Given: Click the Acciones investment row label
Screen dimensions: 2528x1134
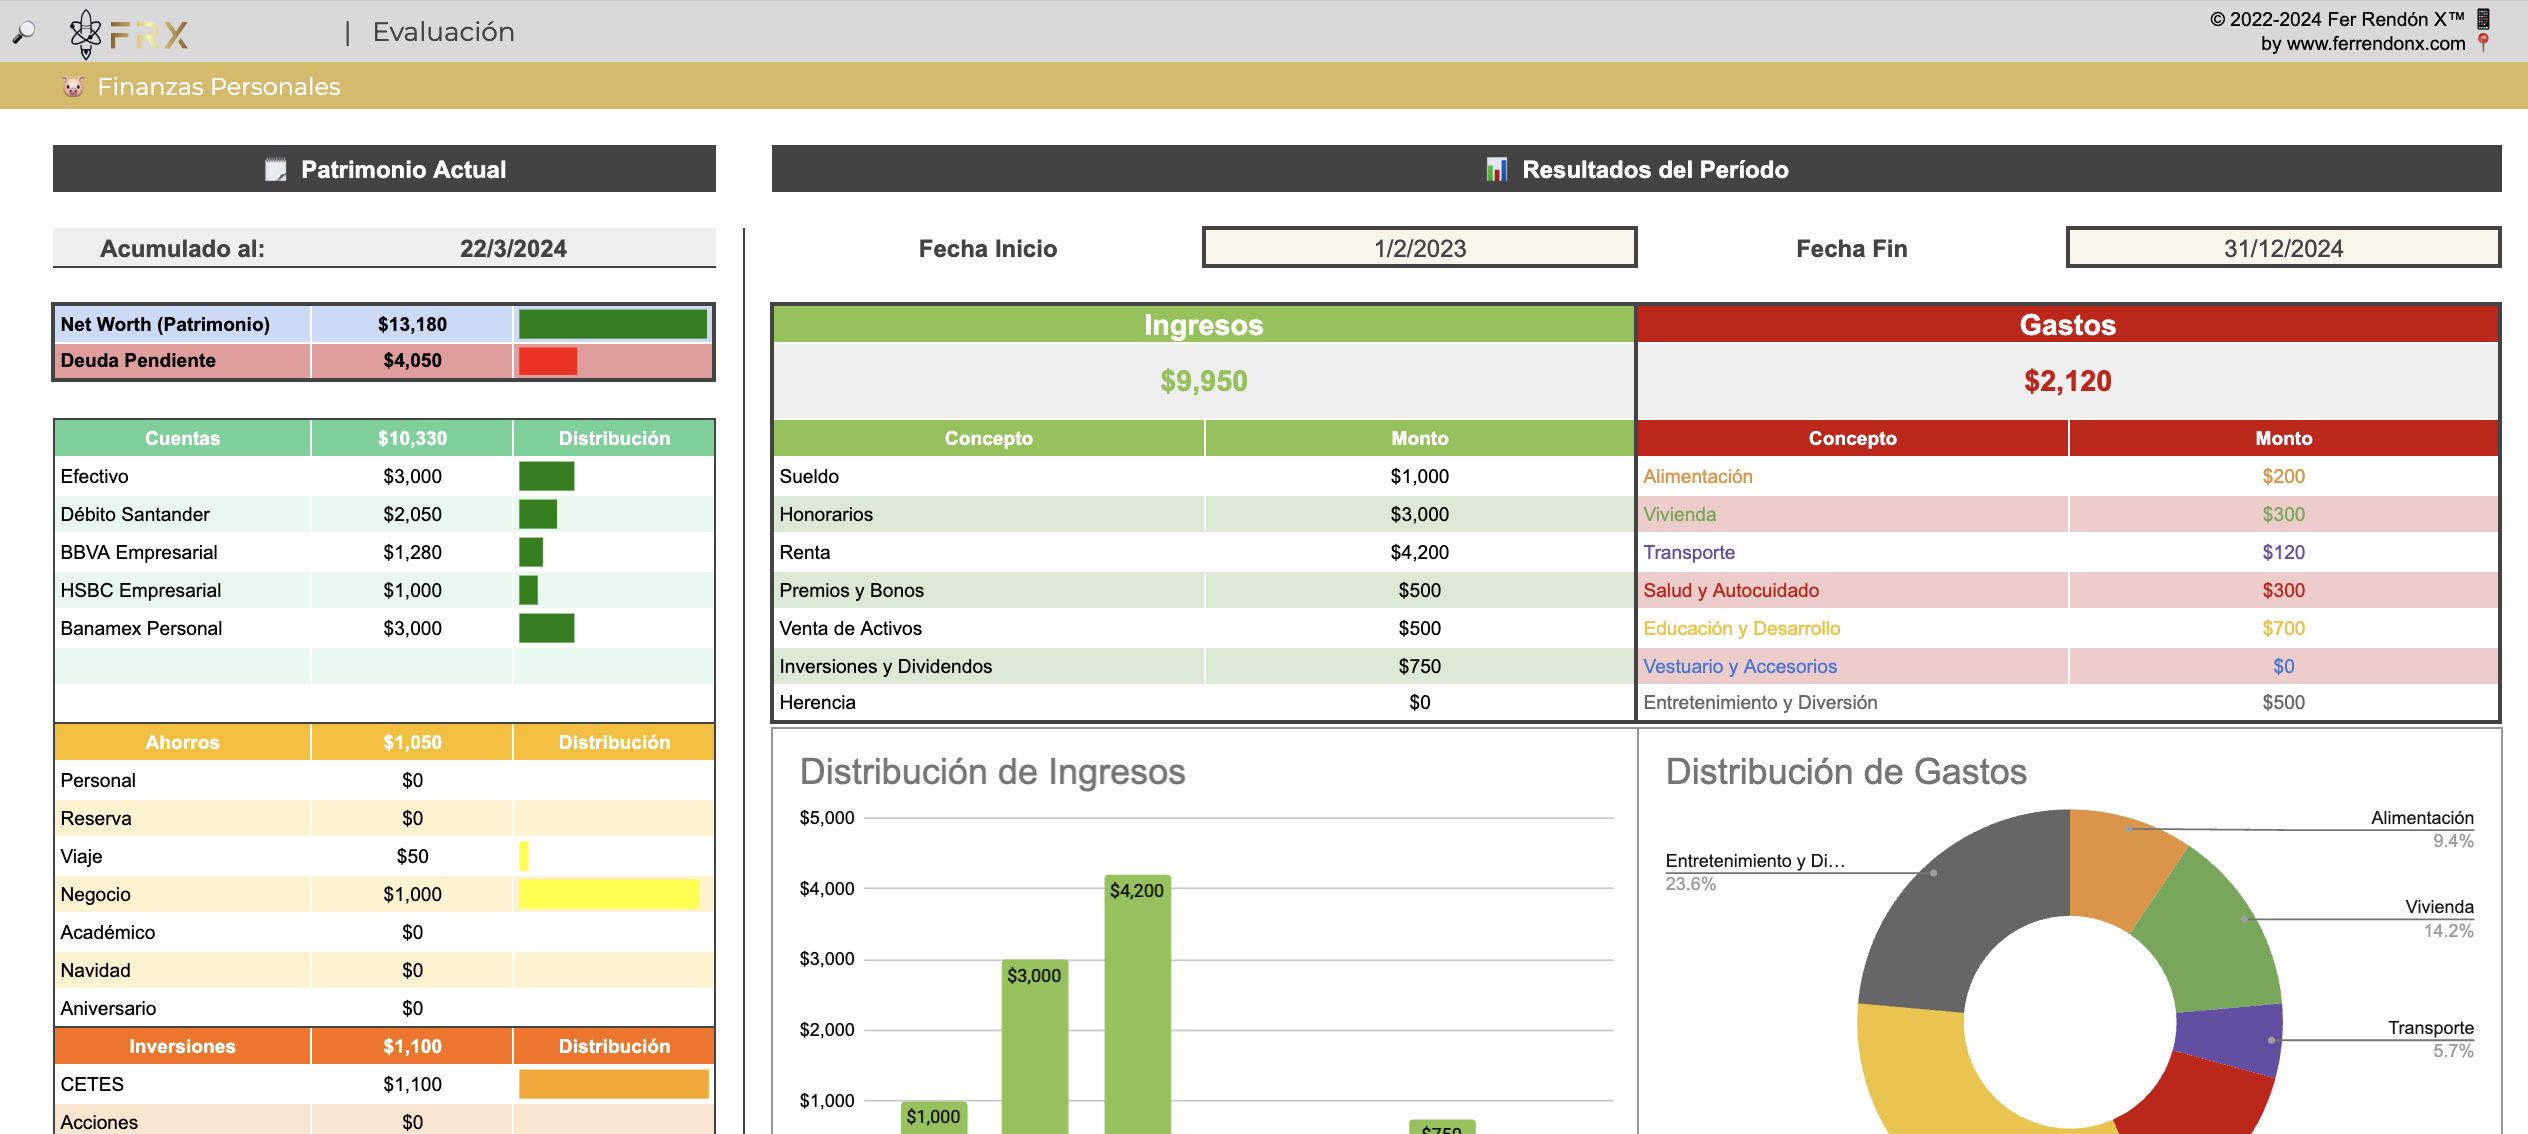Looking at the screenshot, I should tap(99, 1122).
